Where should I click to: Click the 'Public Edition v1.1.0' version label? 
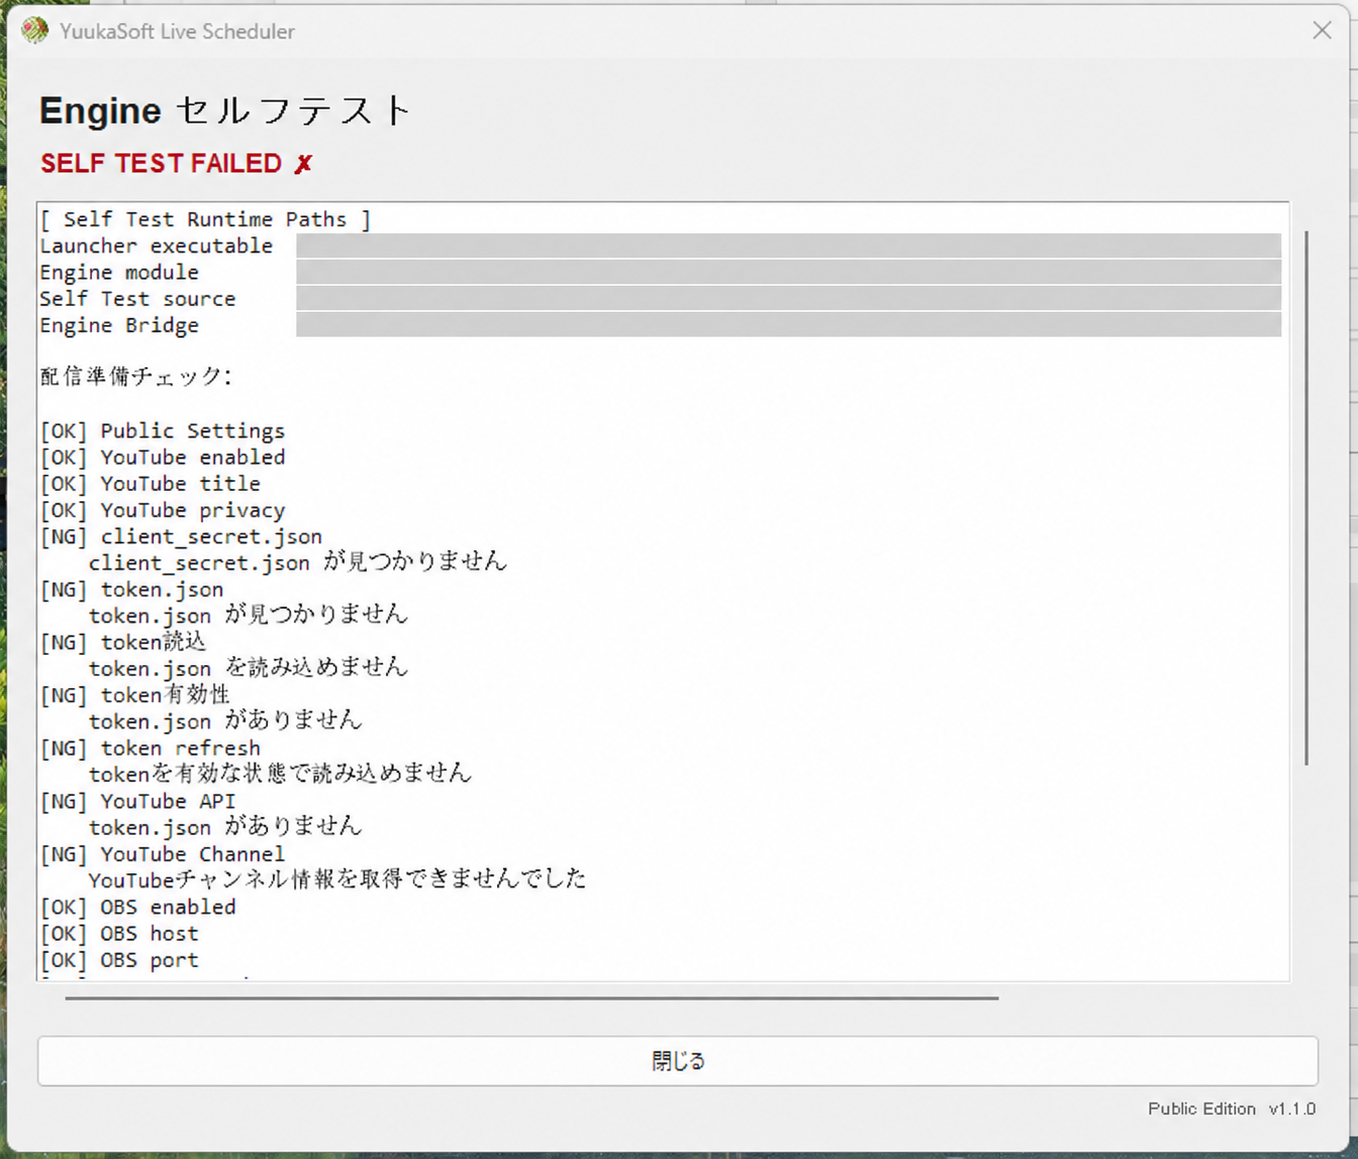coord(1232,1109)
